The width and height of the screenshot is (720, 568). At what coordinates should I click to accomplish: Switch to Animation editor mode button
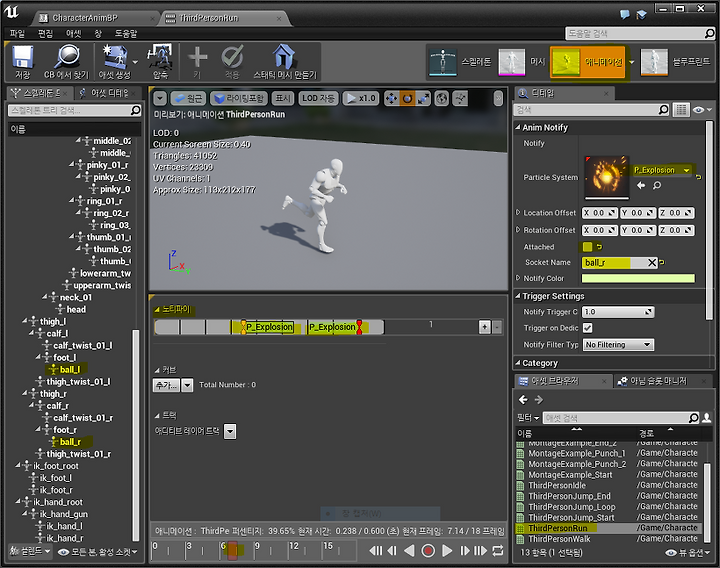click(588, 62)
